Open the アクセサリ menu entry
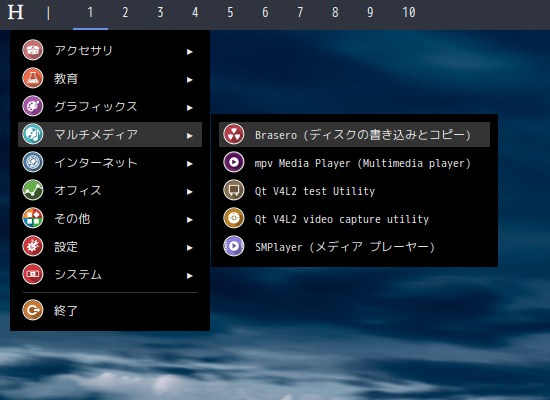550x400 pixels. [x=110, y=50]
